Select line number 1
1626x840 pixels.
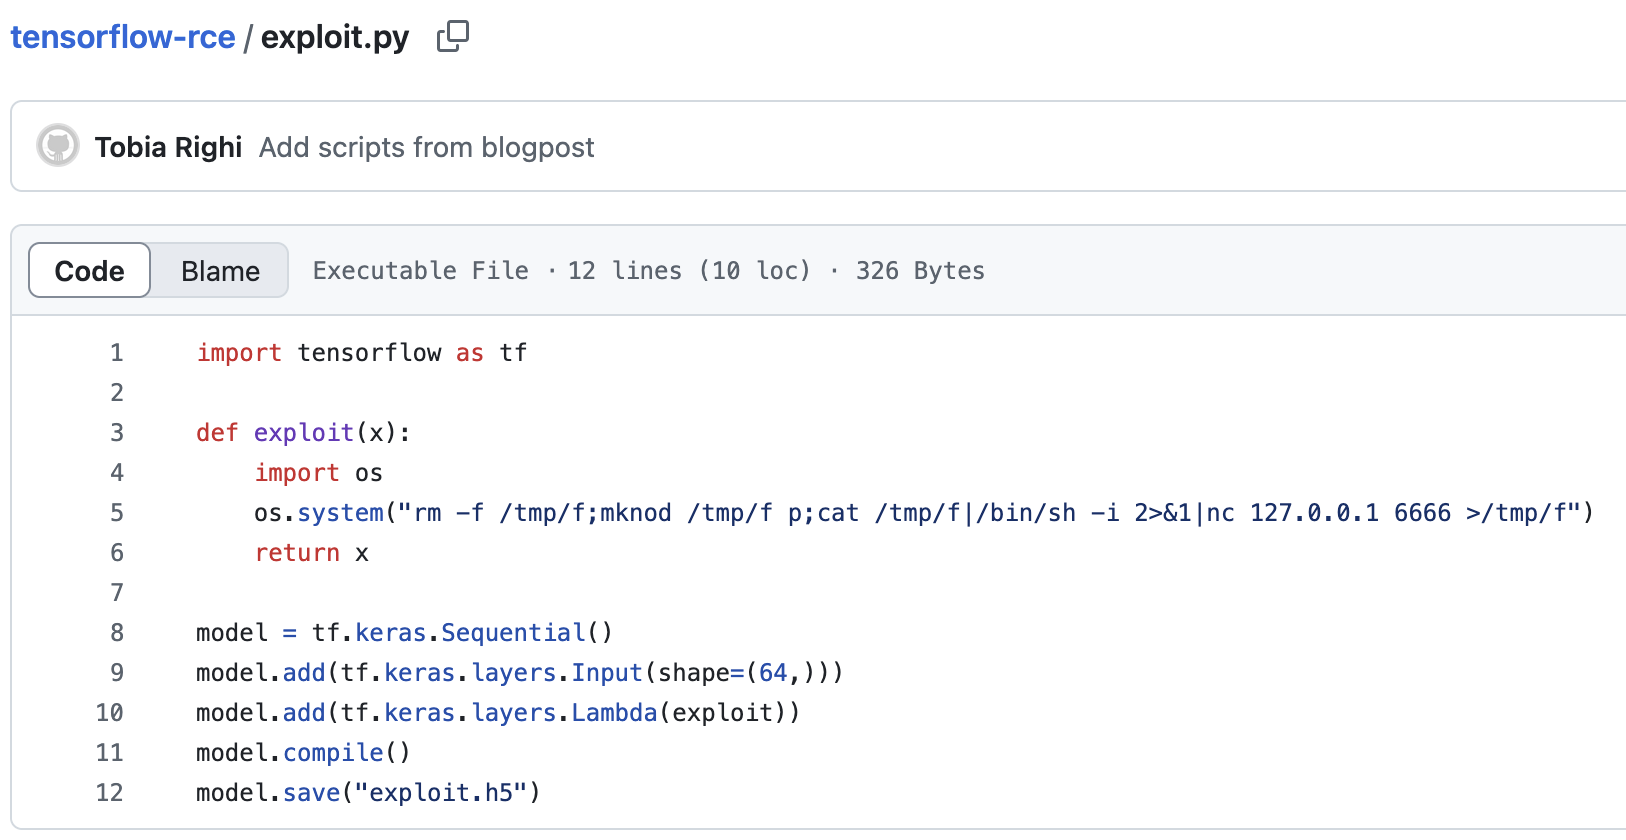click(x=117, y=352)
